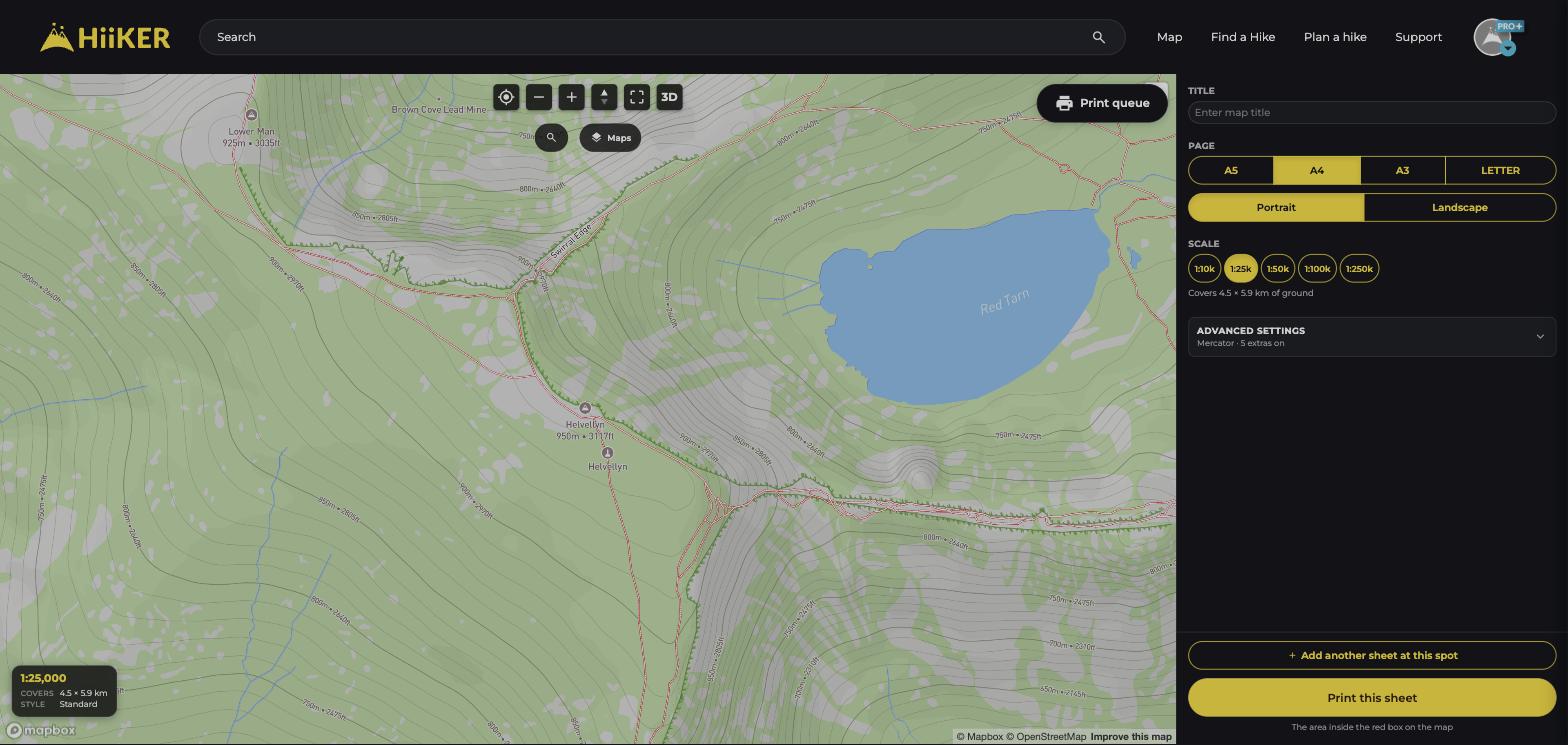The height and width of the screenshot is (745, 1568).
Task: Click the 1:25,000 scale info box
Action: [x=64, y=691]
